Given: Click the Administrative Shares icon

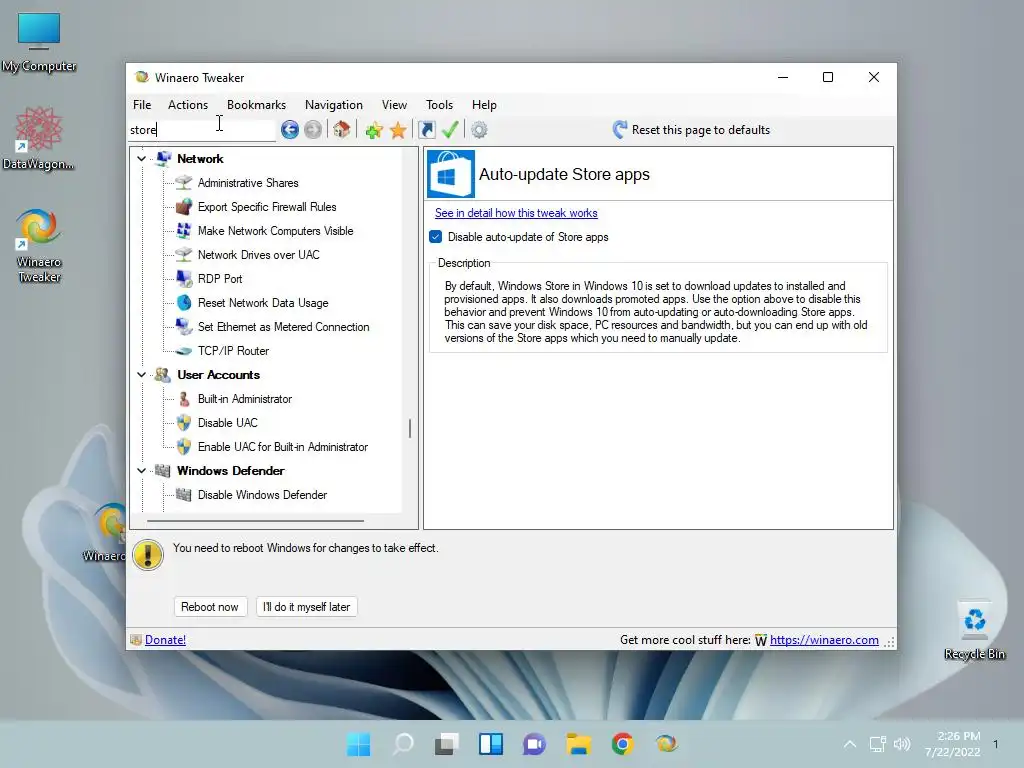Looking at the screenshot, I should (x=184, y=183).
